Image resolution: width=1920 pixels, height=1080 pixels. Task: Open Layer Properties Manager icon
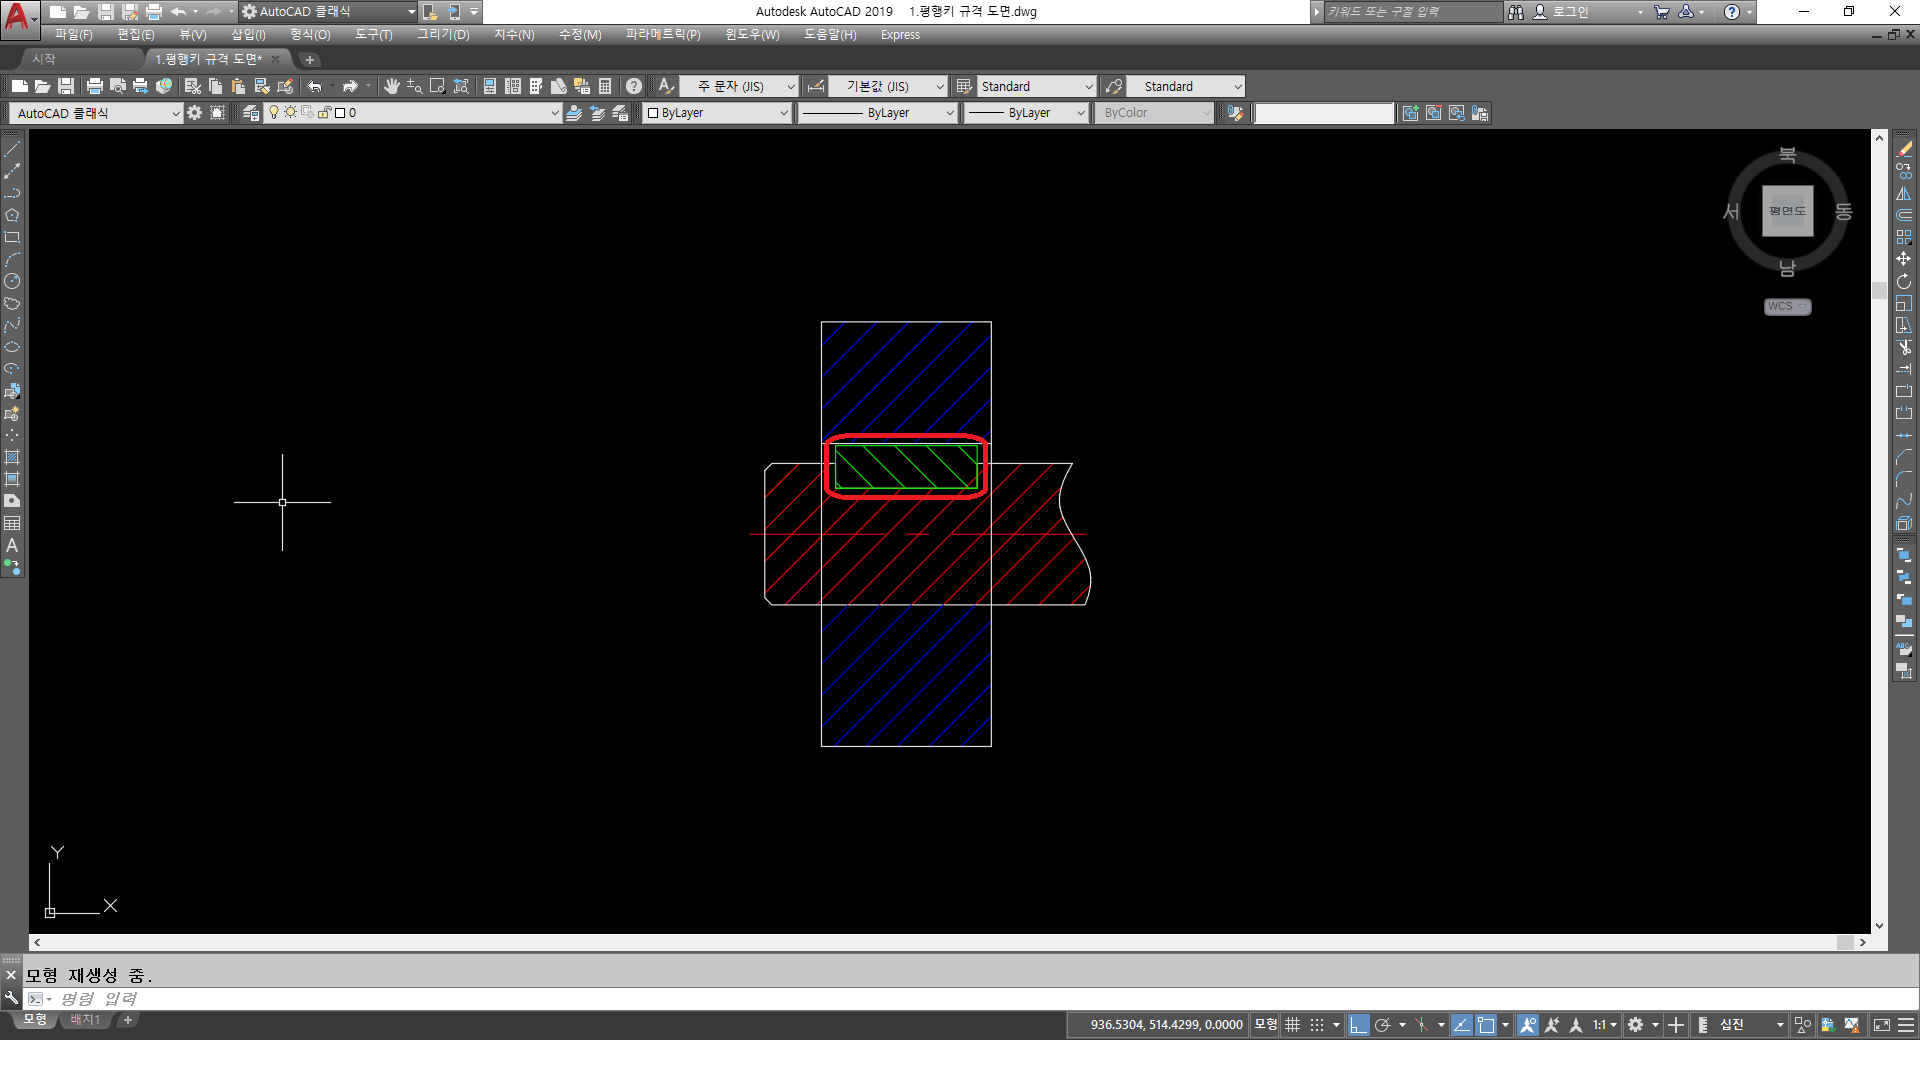pyautogui.click(x=251, y=113)
